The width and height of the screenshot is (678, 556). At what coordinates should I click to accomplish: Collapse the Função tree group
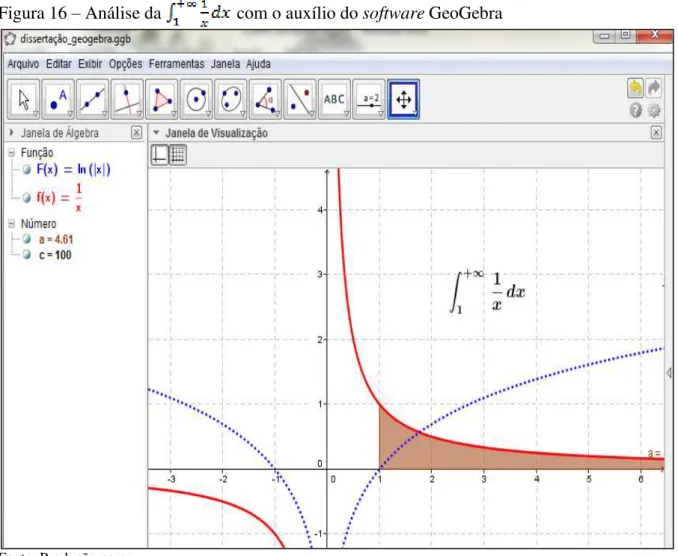pos(12,153)
